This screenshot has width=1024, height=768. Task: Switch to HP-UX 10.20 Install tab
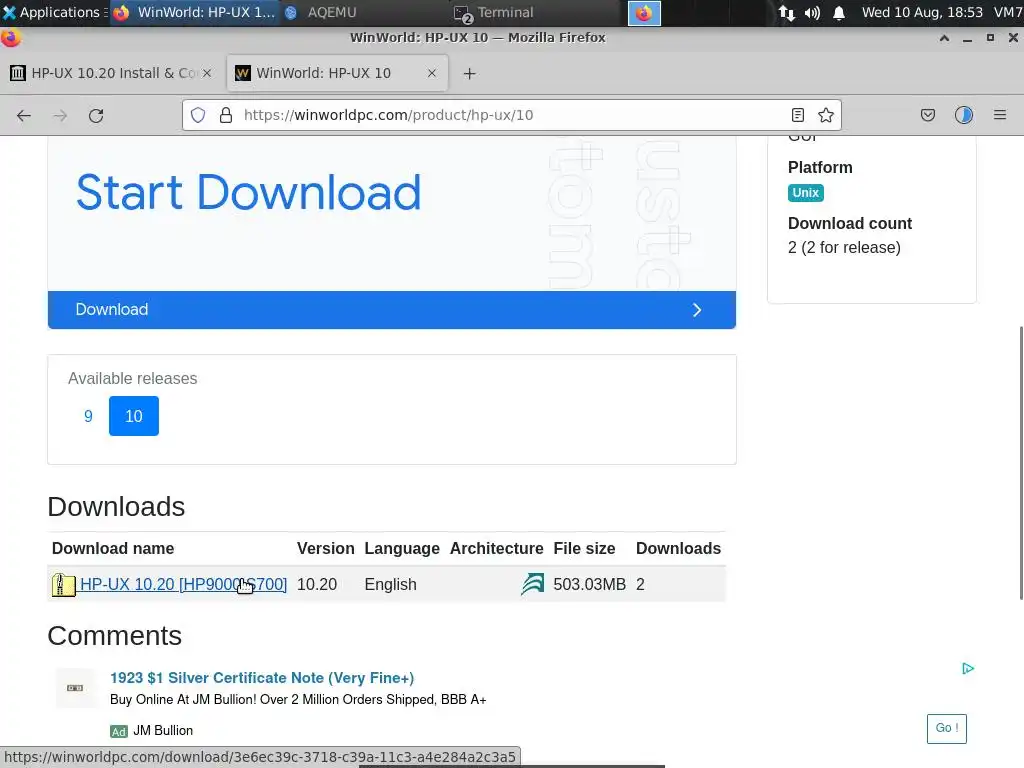point(112,73)
